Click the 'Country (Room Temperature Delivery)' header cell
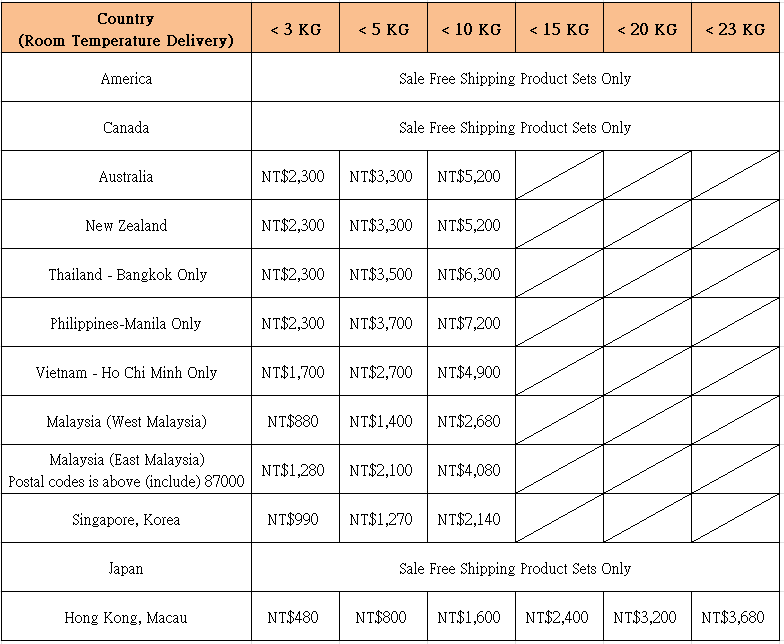This screenshot has width=784, height=644. click(x=126, y=28)
